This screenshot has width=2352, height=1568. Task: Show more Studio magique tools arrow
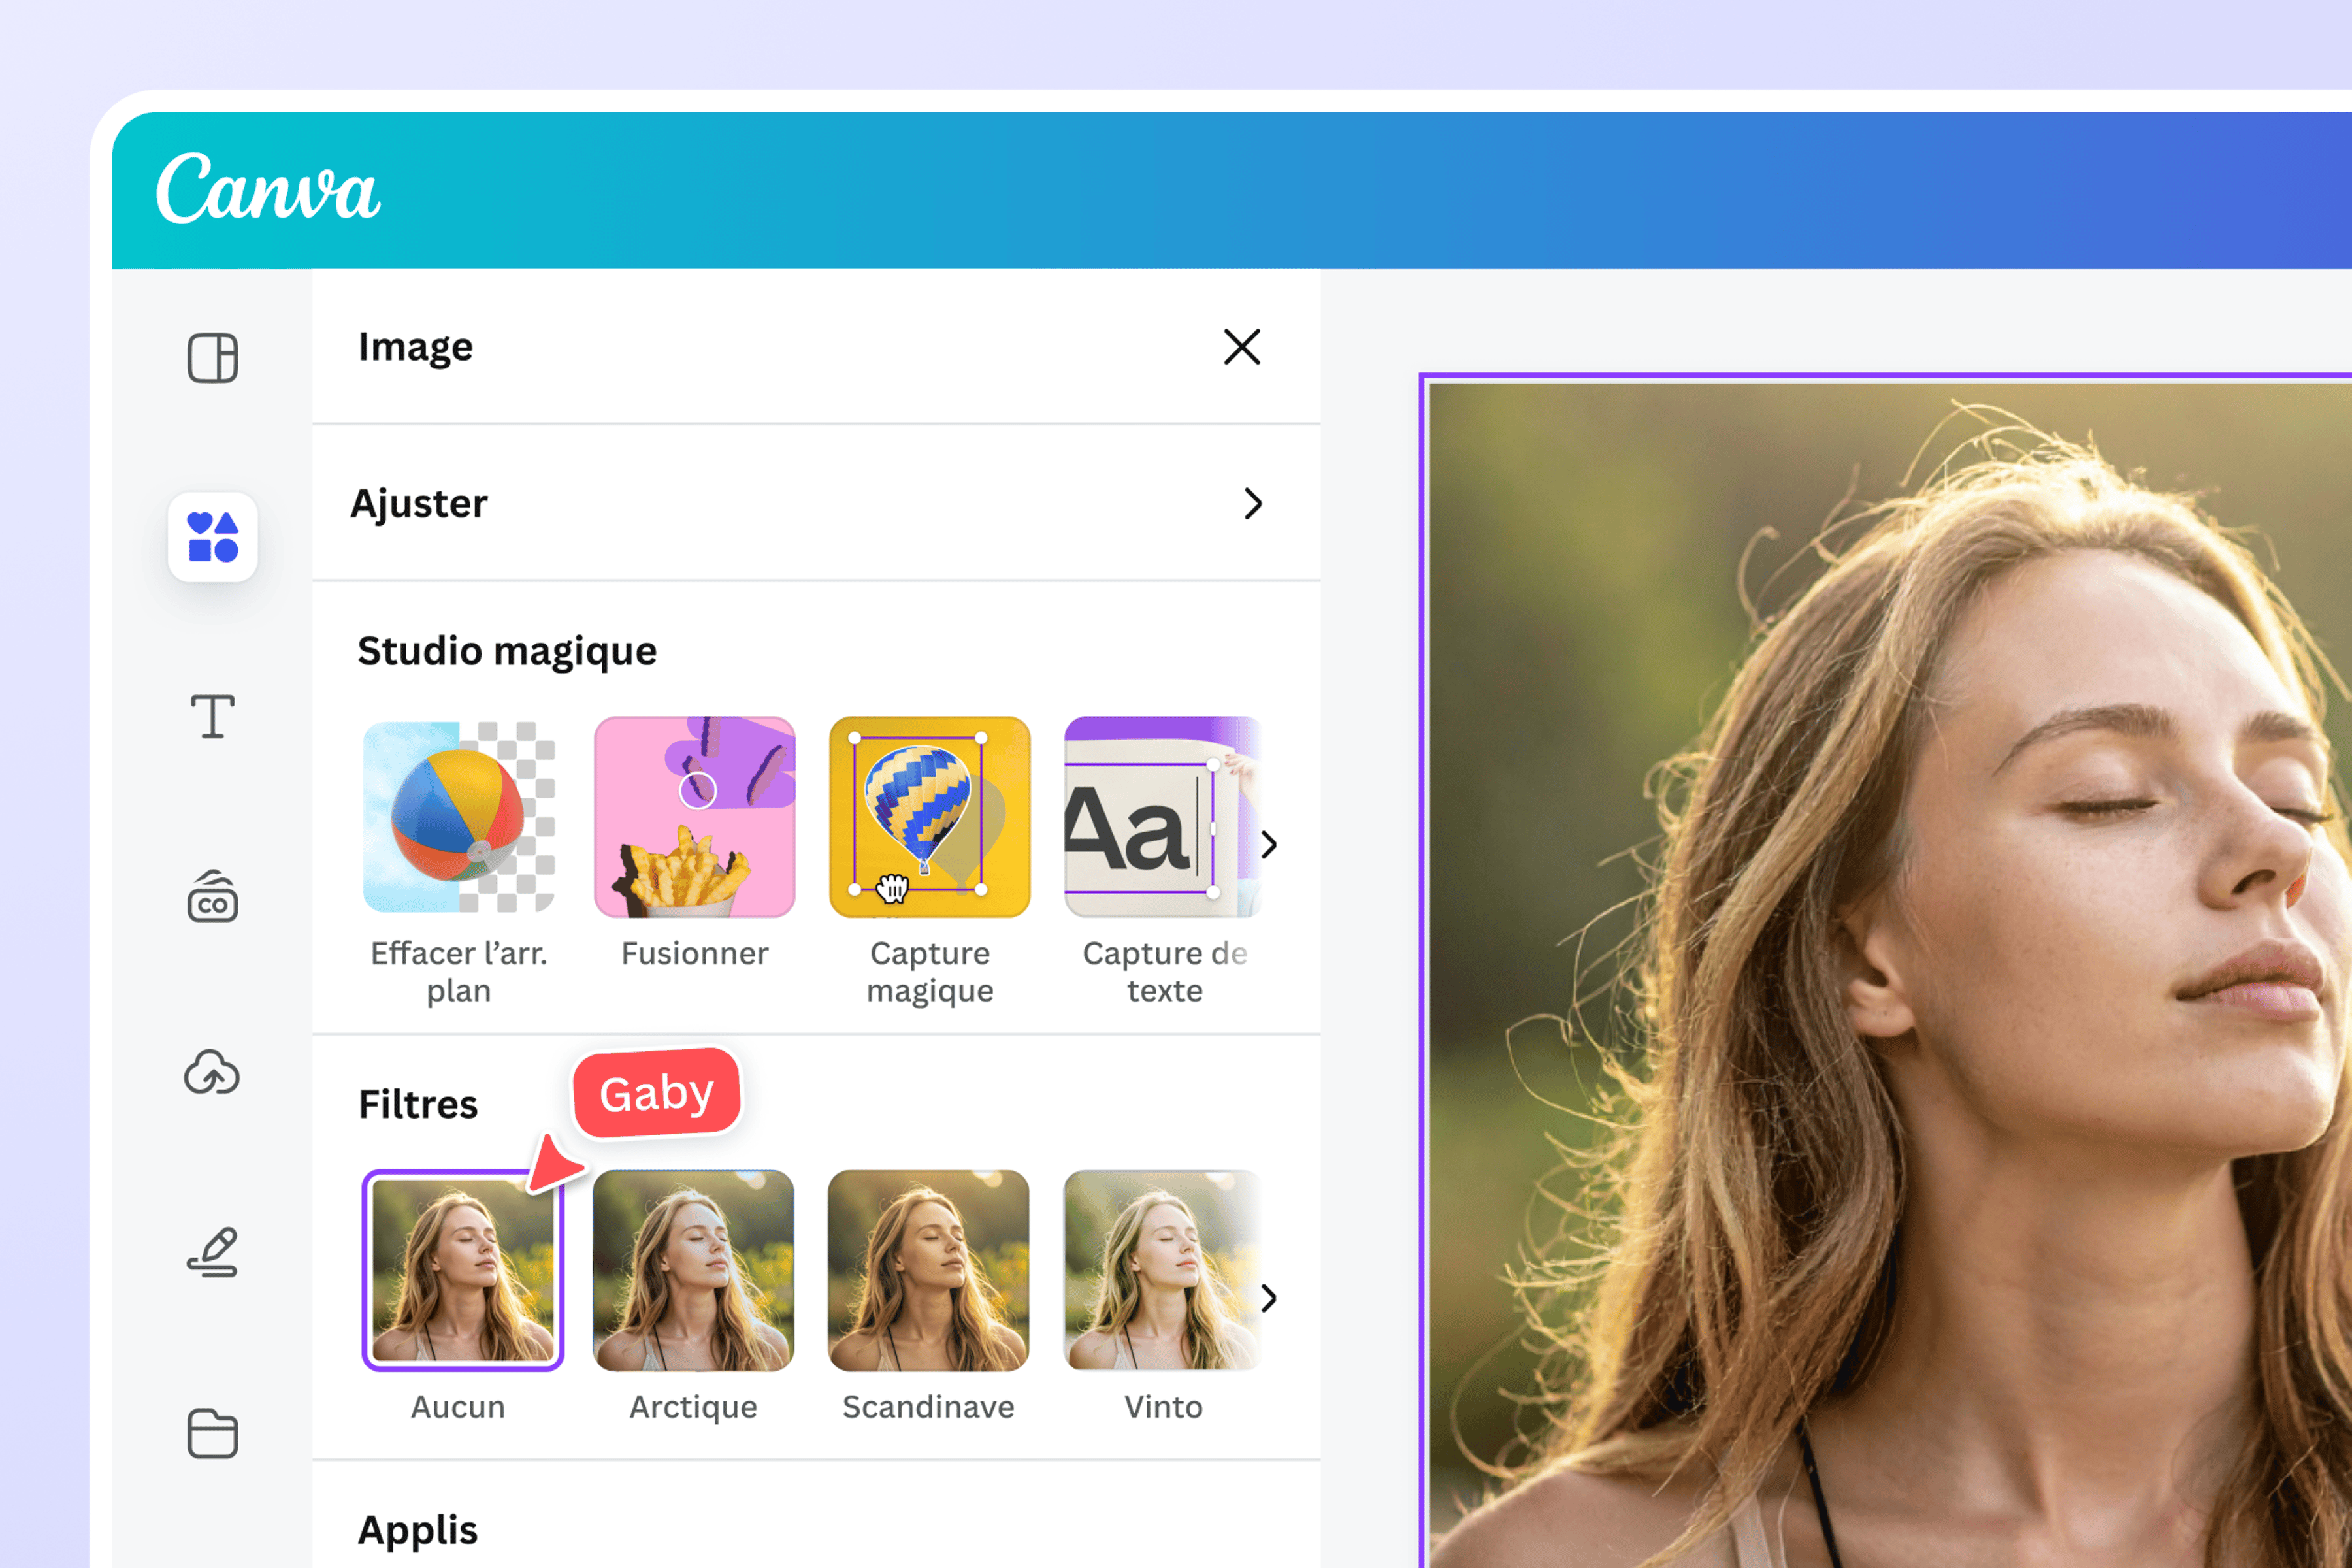1269,845
